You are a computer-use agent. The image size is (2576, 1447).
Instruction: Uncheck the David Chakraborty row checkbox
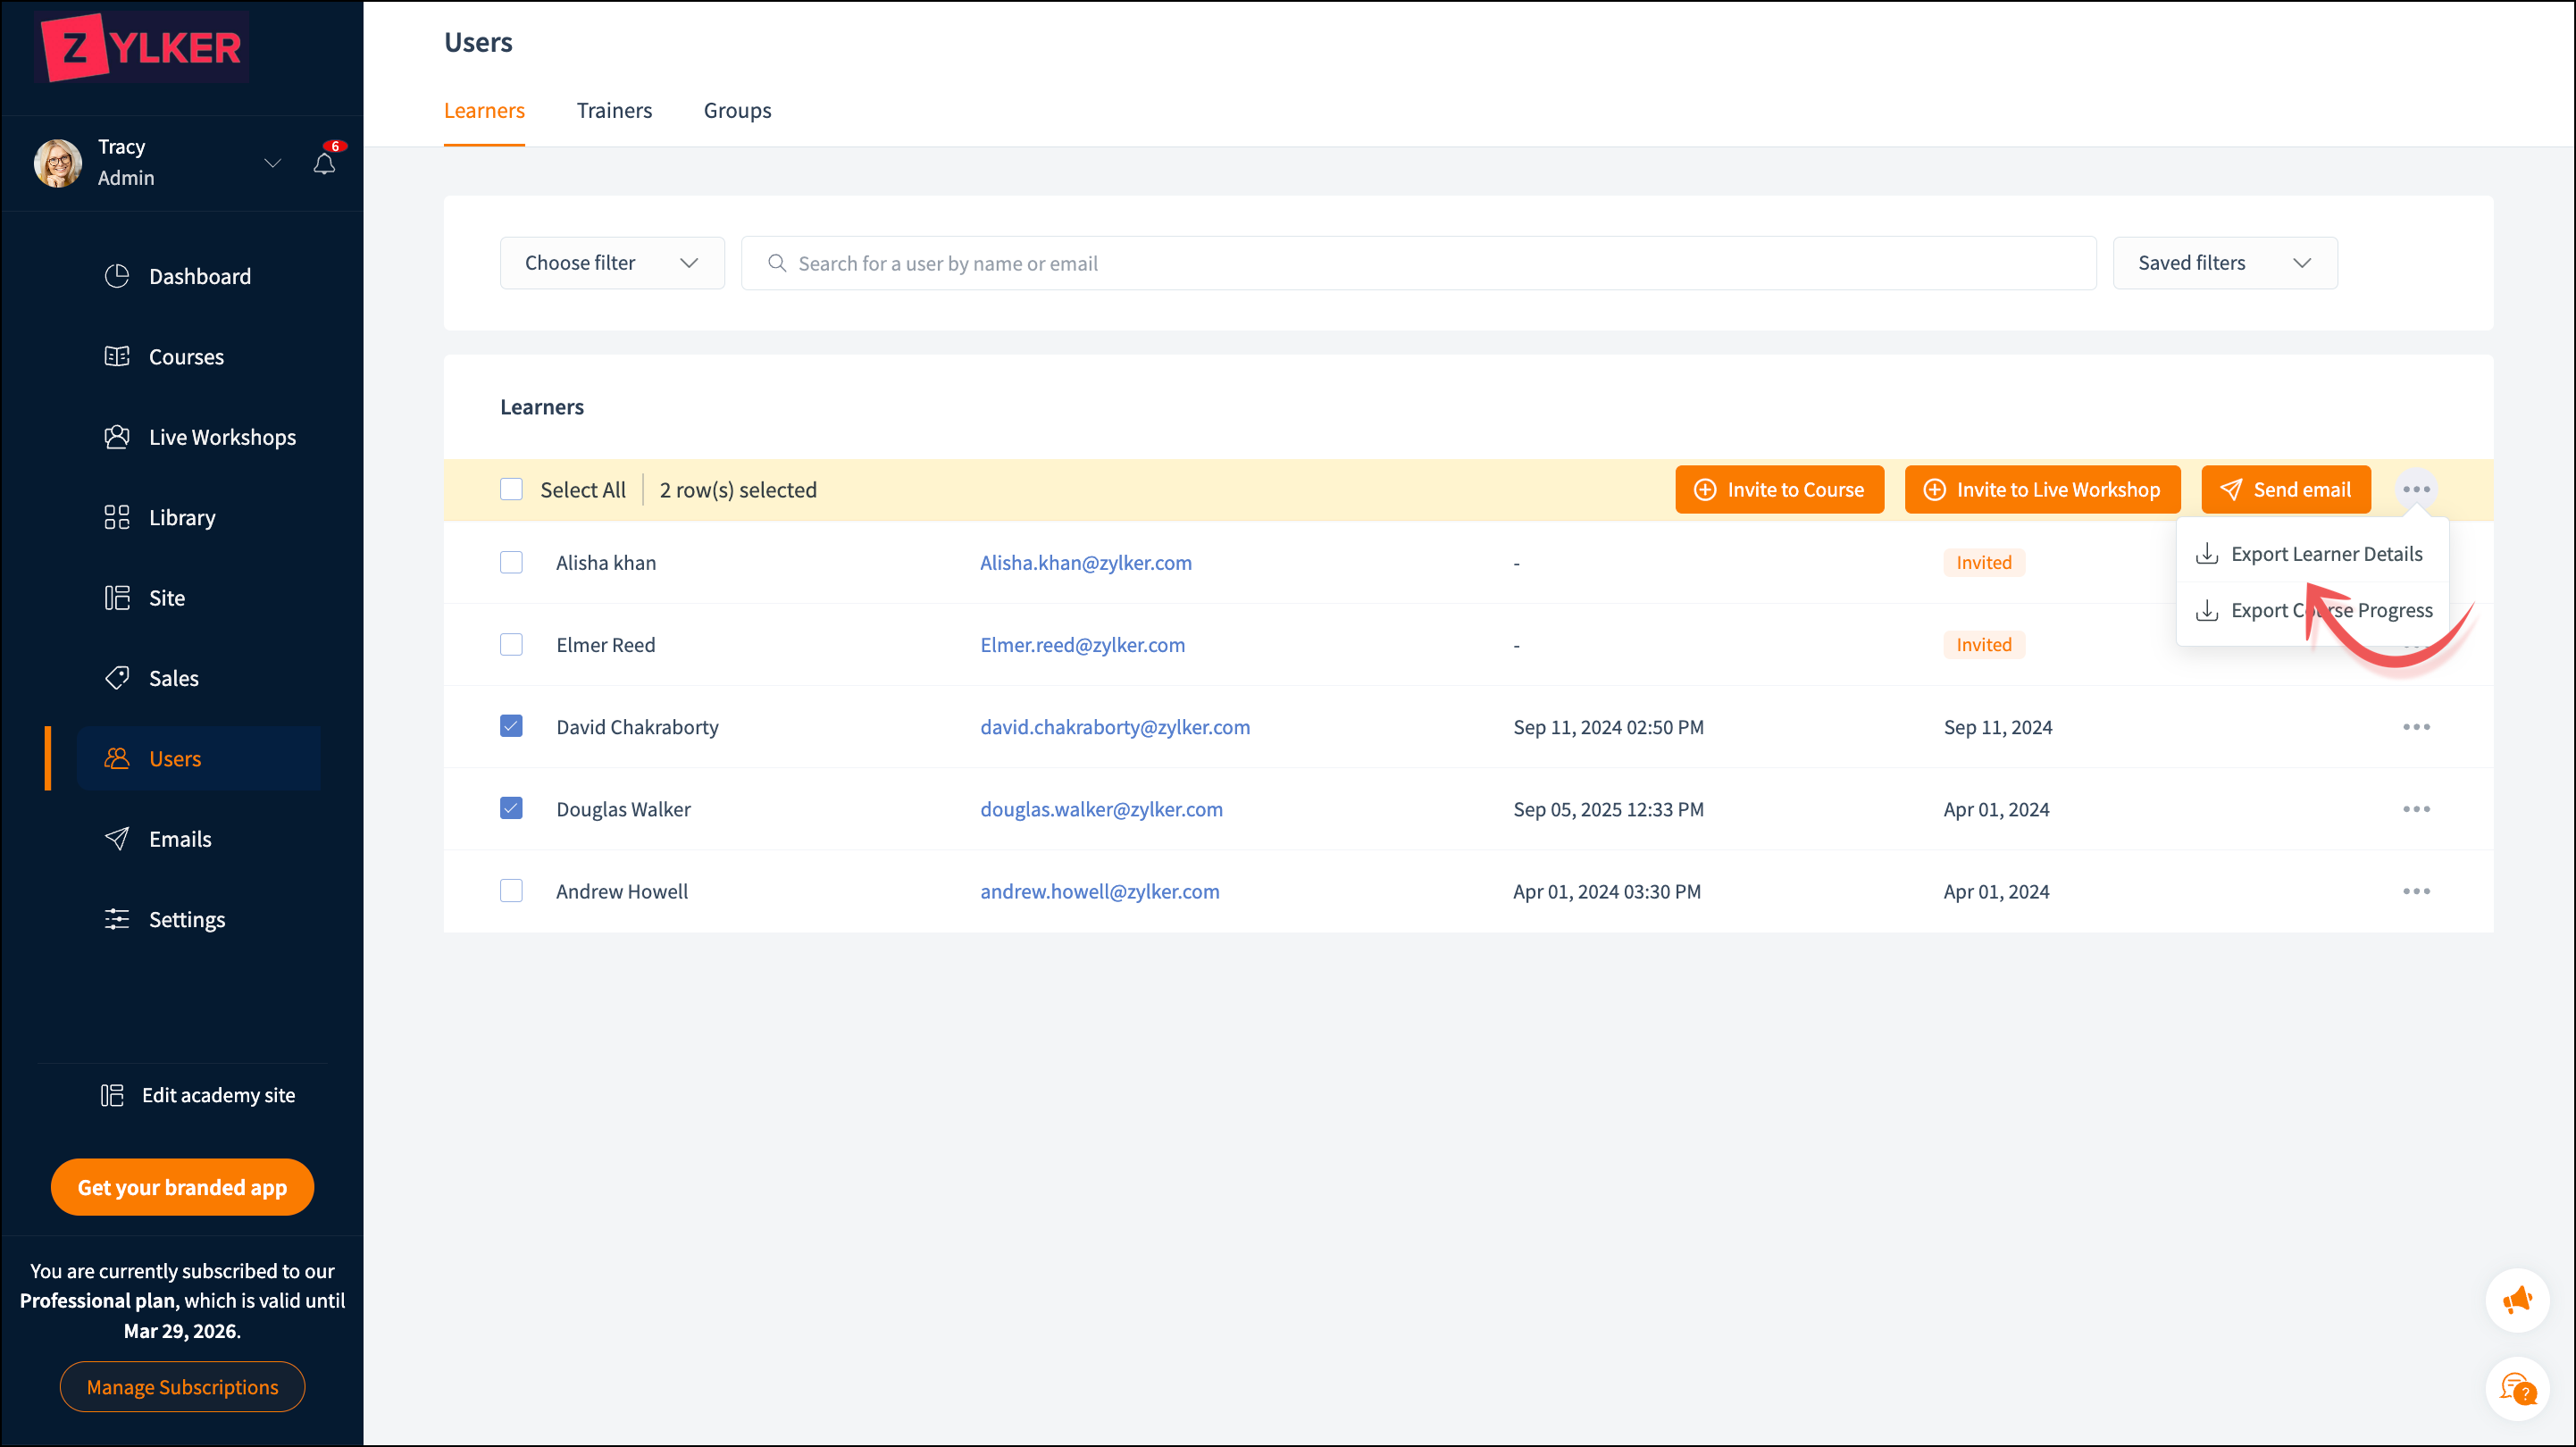point(511,726)
